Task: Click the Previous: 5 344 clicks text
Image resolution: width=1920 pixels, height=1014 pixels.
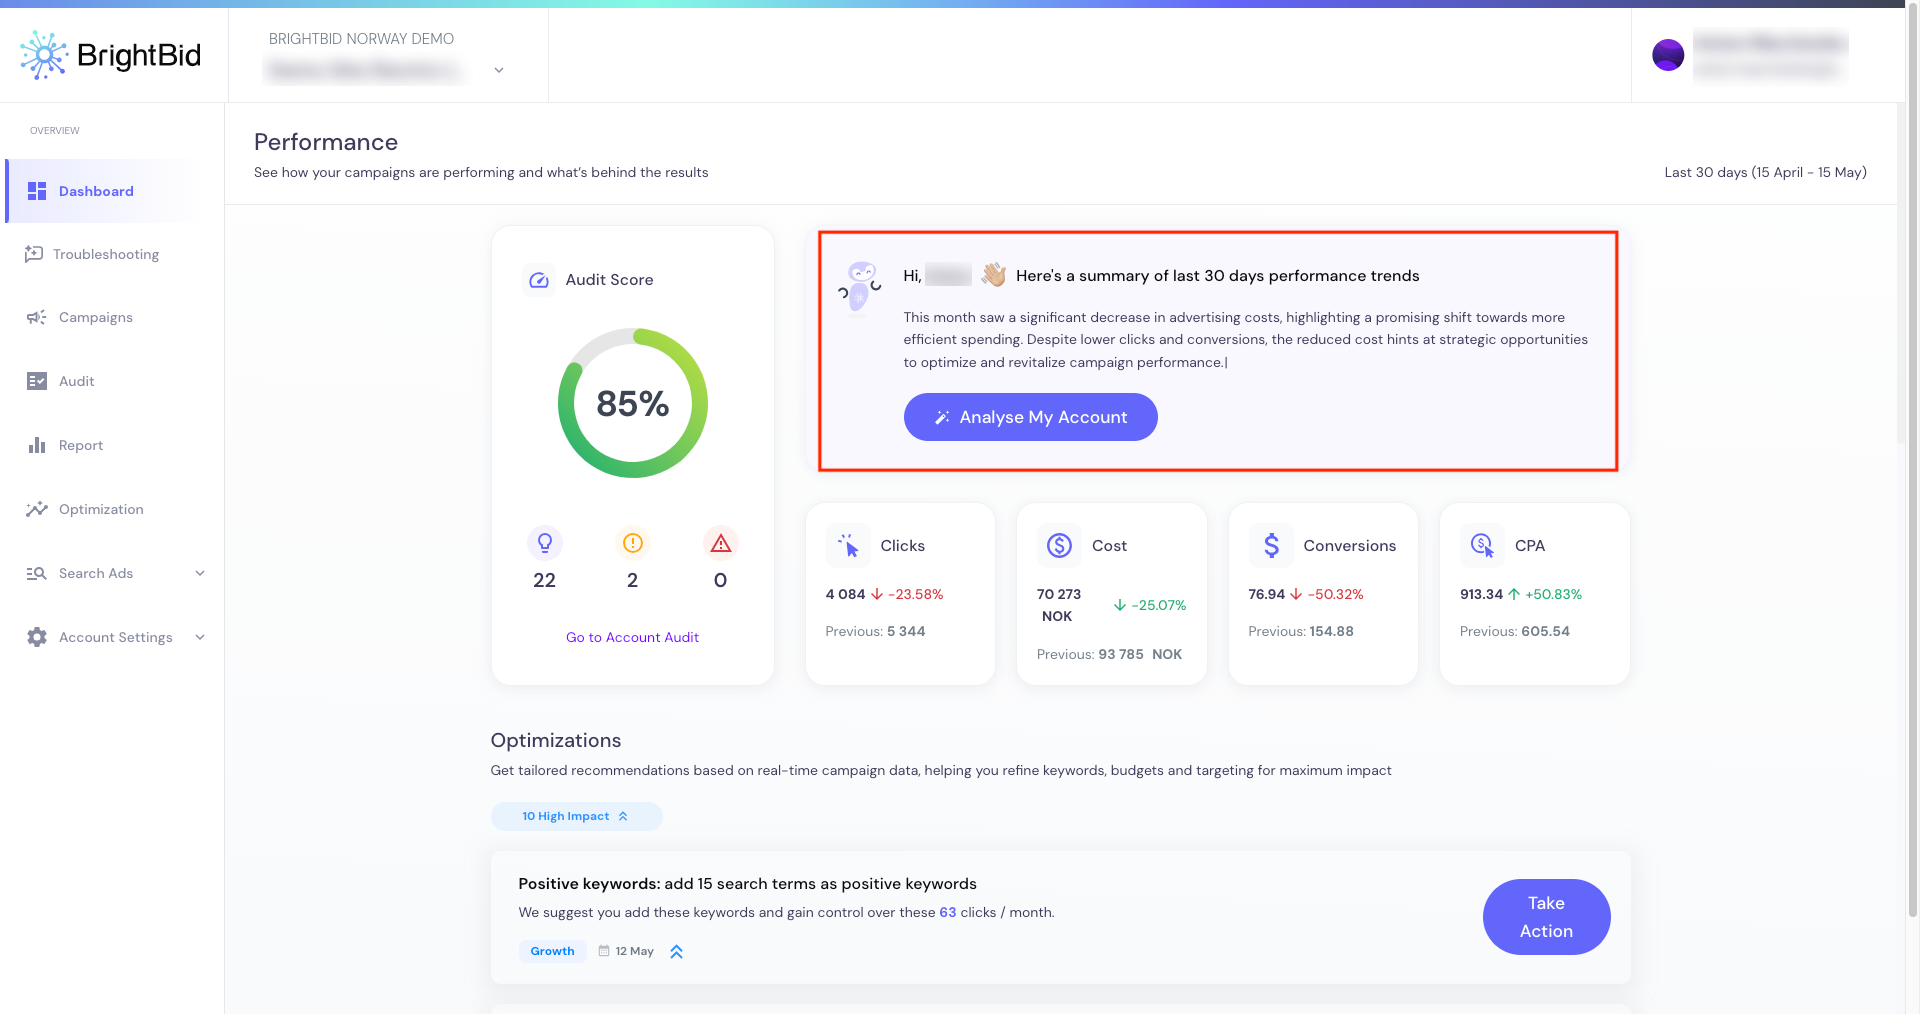Action: click(875, 631)
